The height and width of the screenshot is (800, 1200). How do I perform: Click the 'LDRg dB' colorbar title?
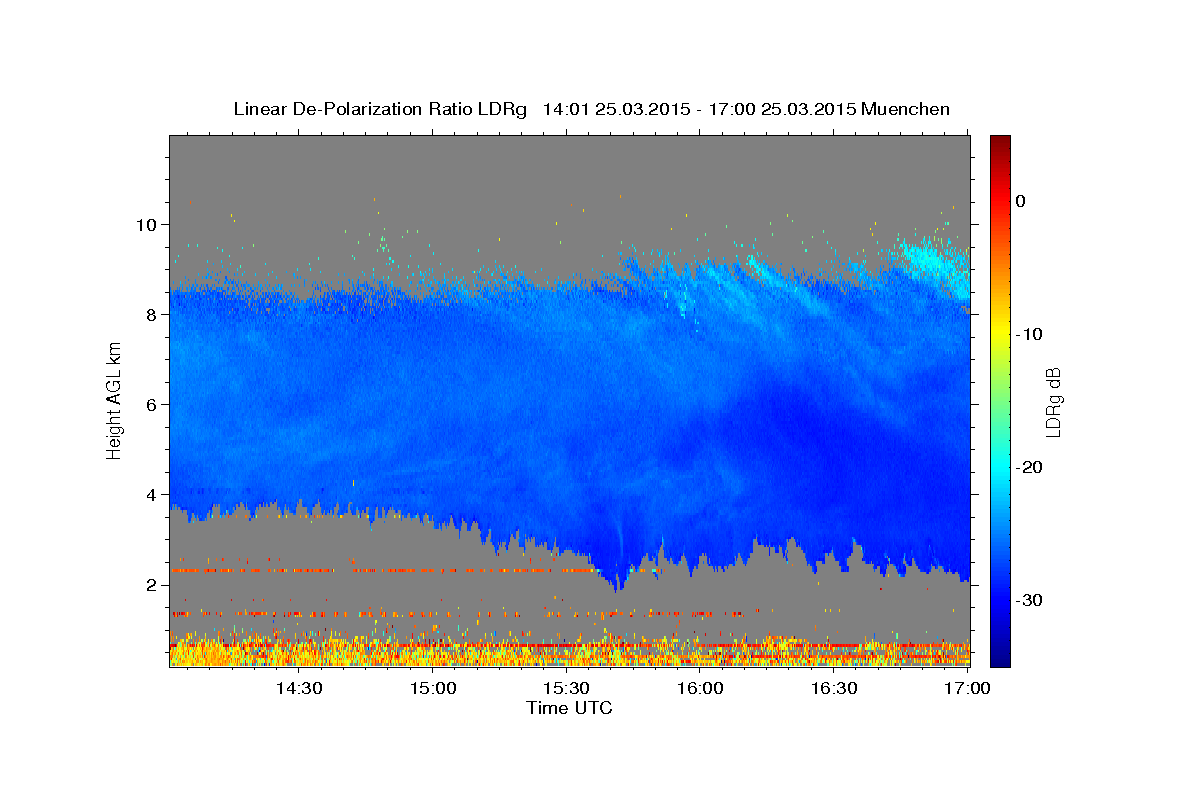1052,401
